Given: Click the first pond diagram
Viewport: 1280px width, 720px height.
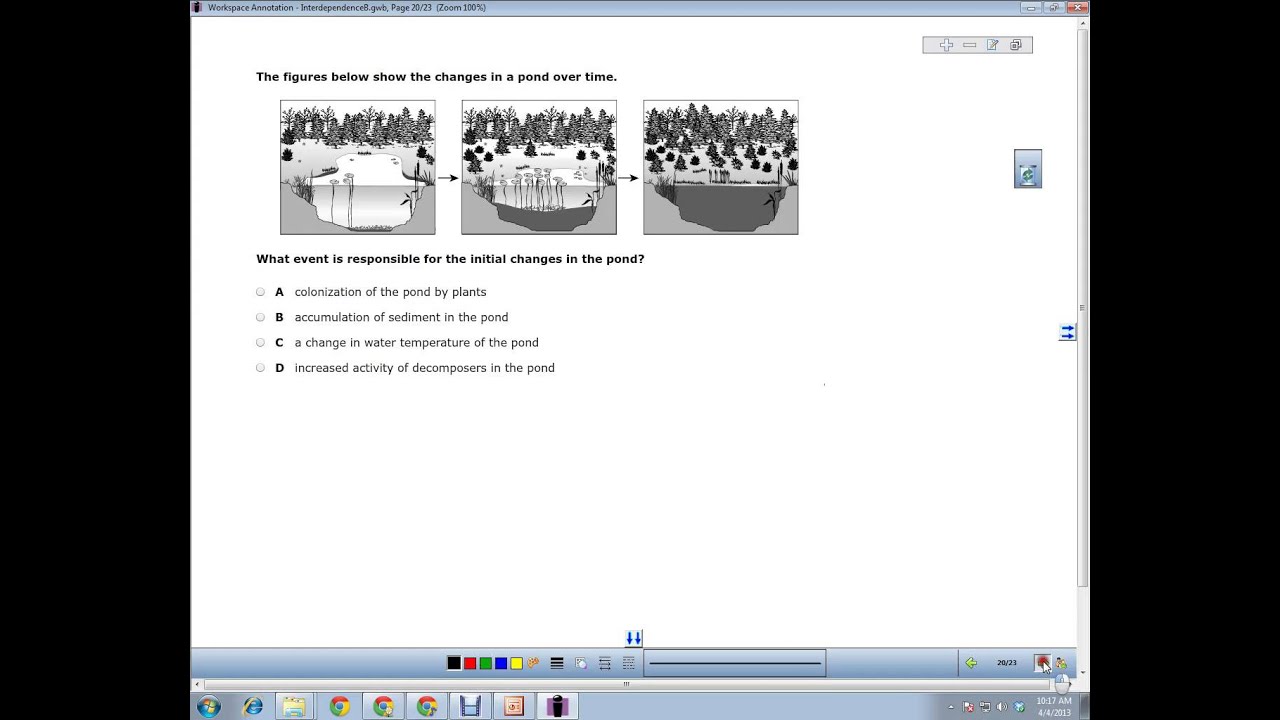Looking at the screenshot, I should pos(358,167).
